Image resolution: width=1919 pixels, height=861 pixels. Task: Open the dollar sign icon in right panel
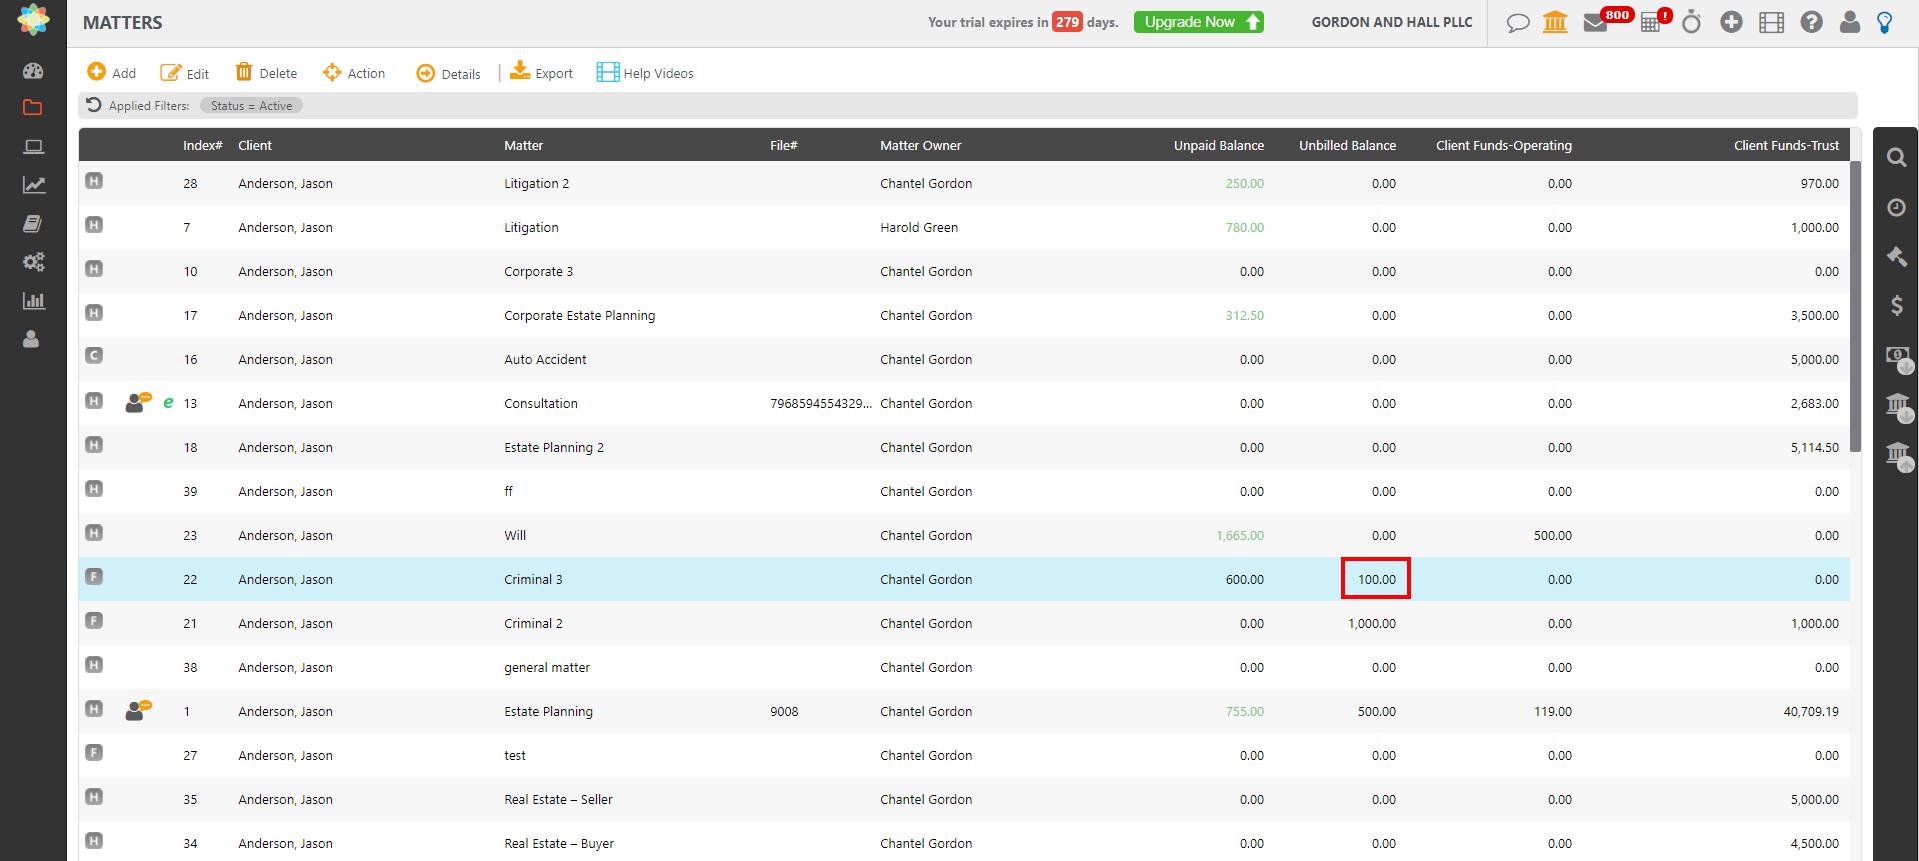pyautogui.click(x=1897, y=305)
